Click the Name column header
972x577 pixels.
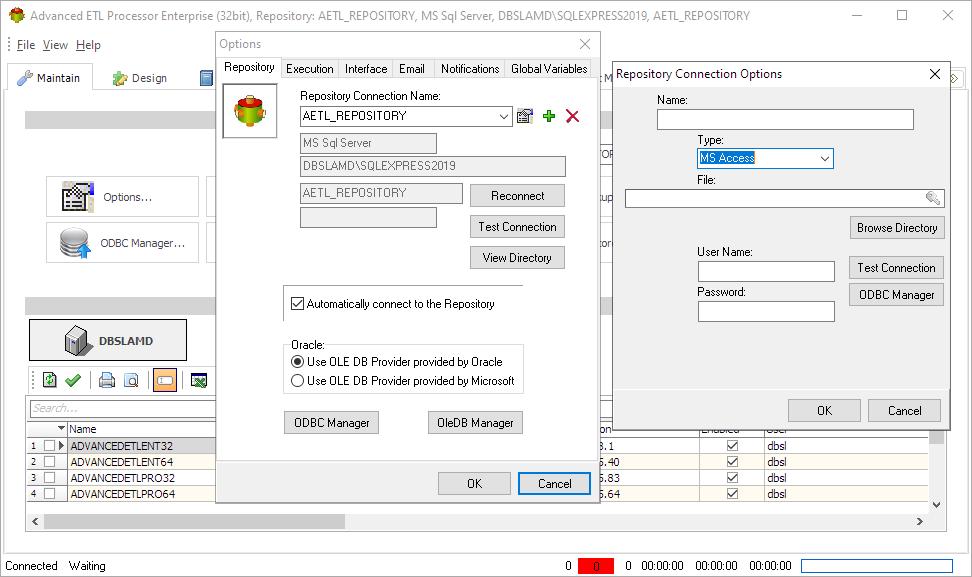(141, 428)
